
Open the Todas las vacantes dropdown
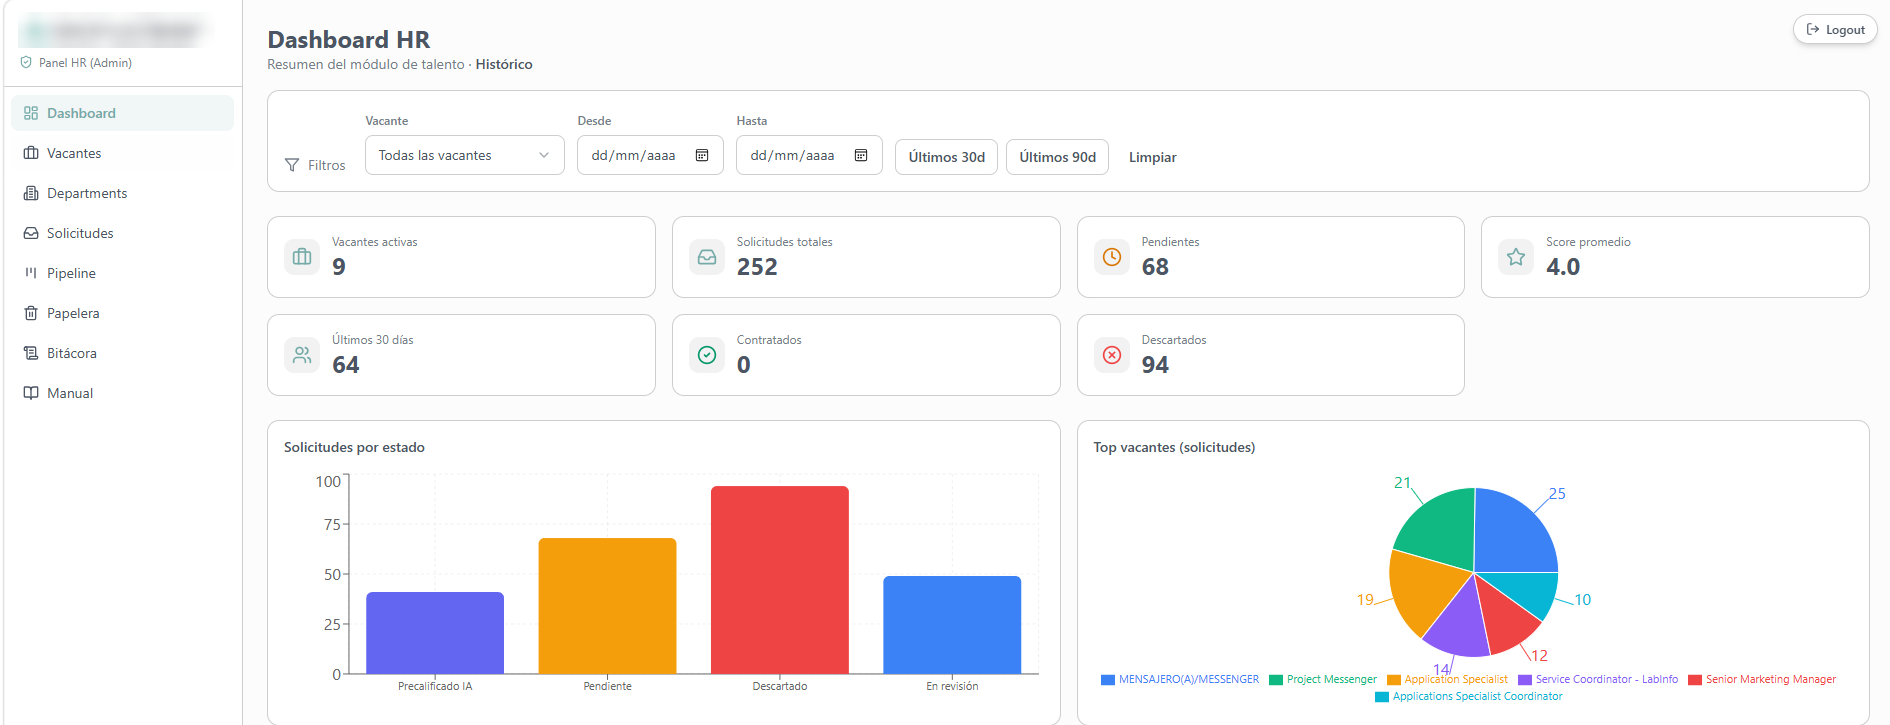(x=465, y=155)
